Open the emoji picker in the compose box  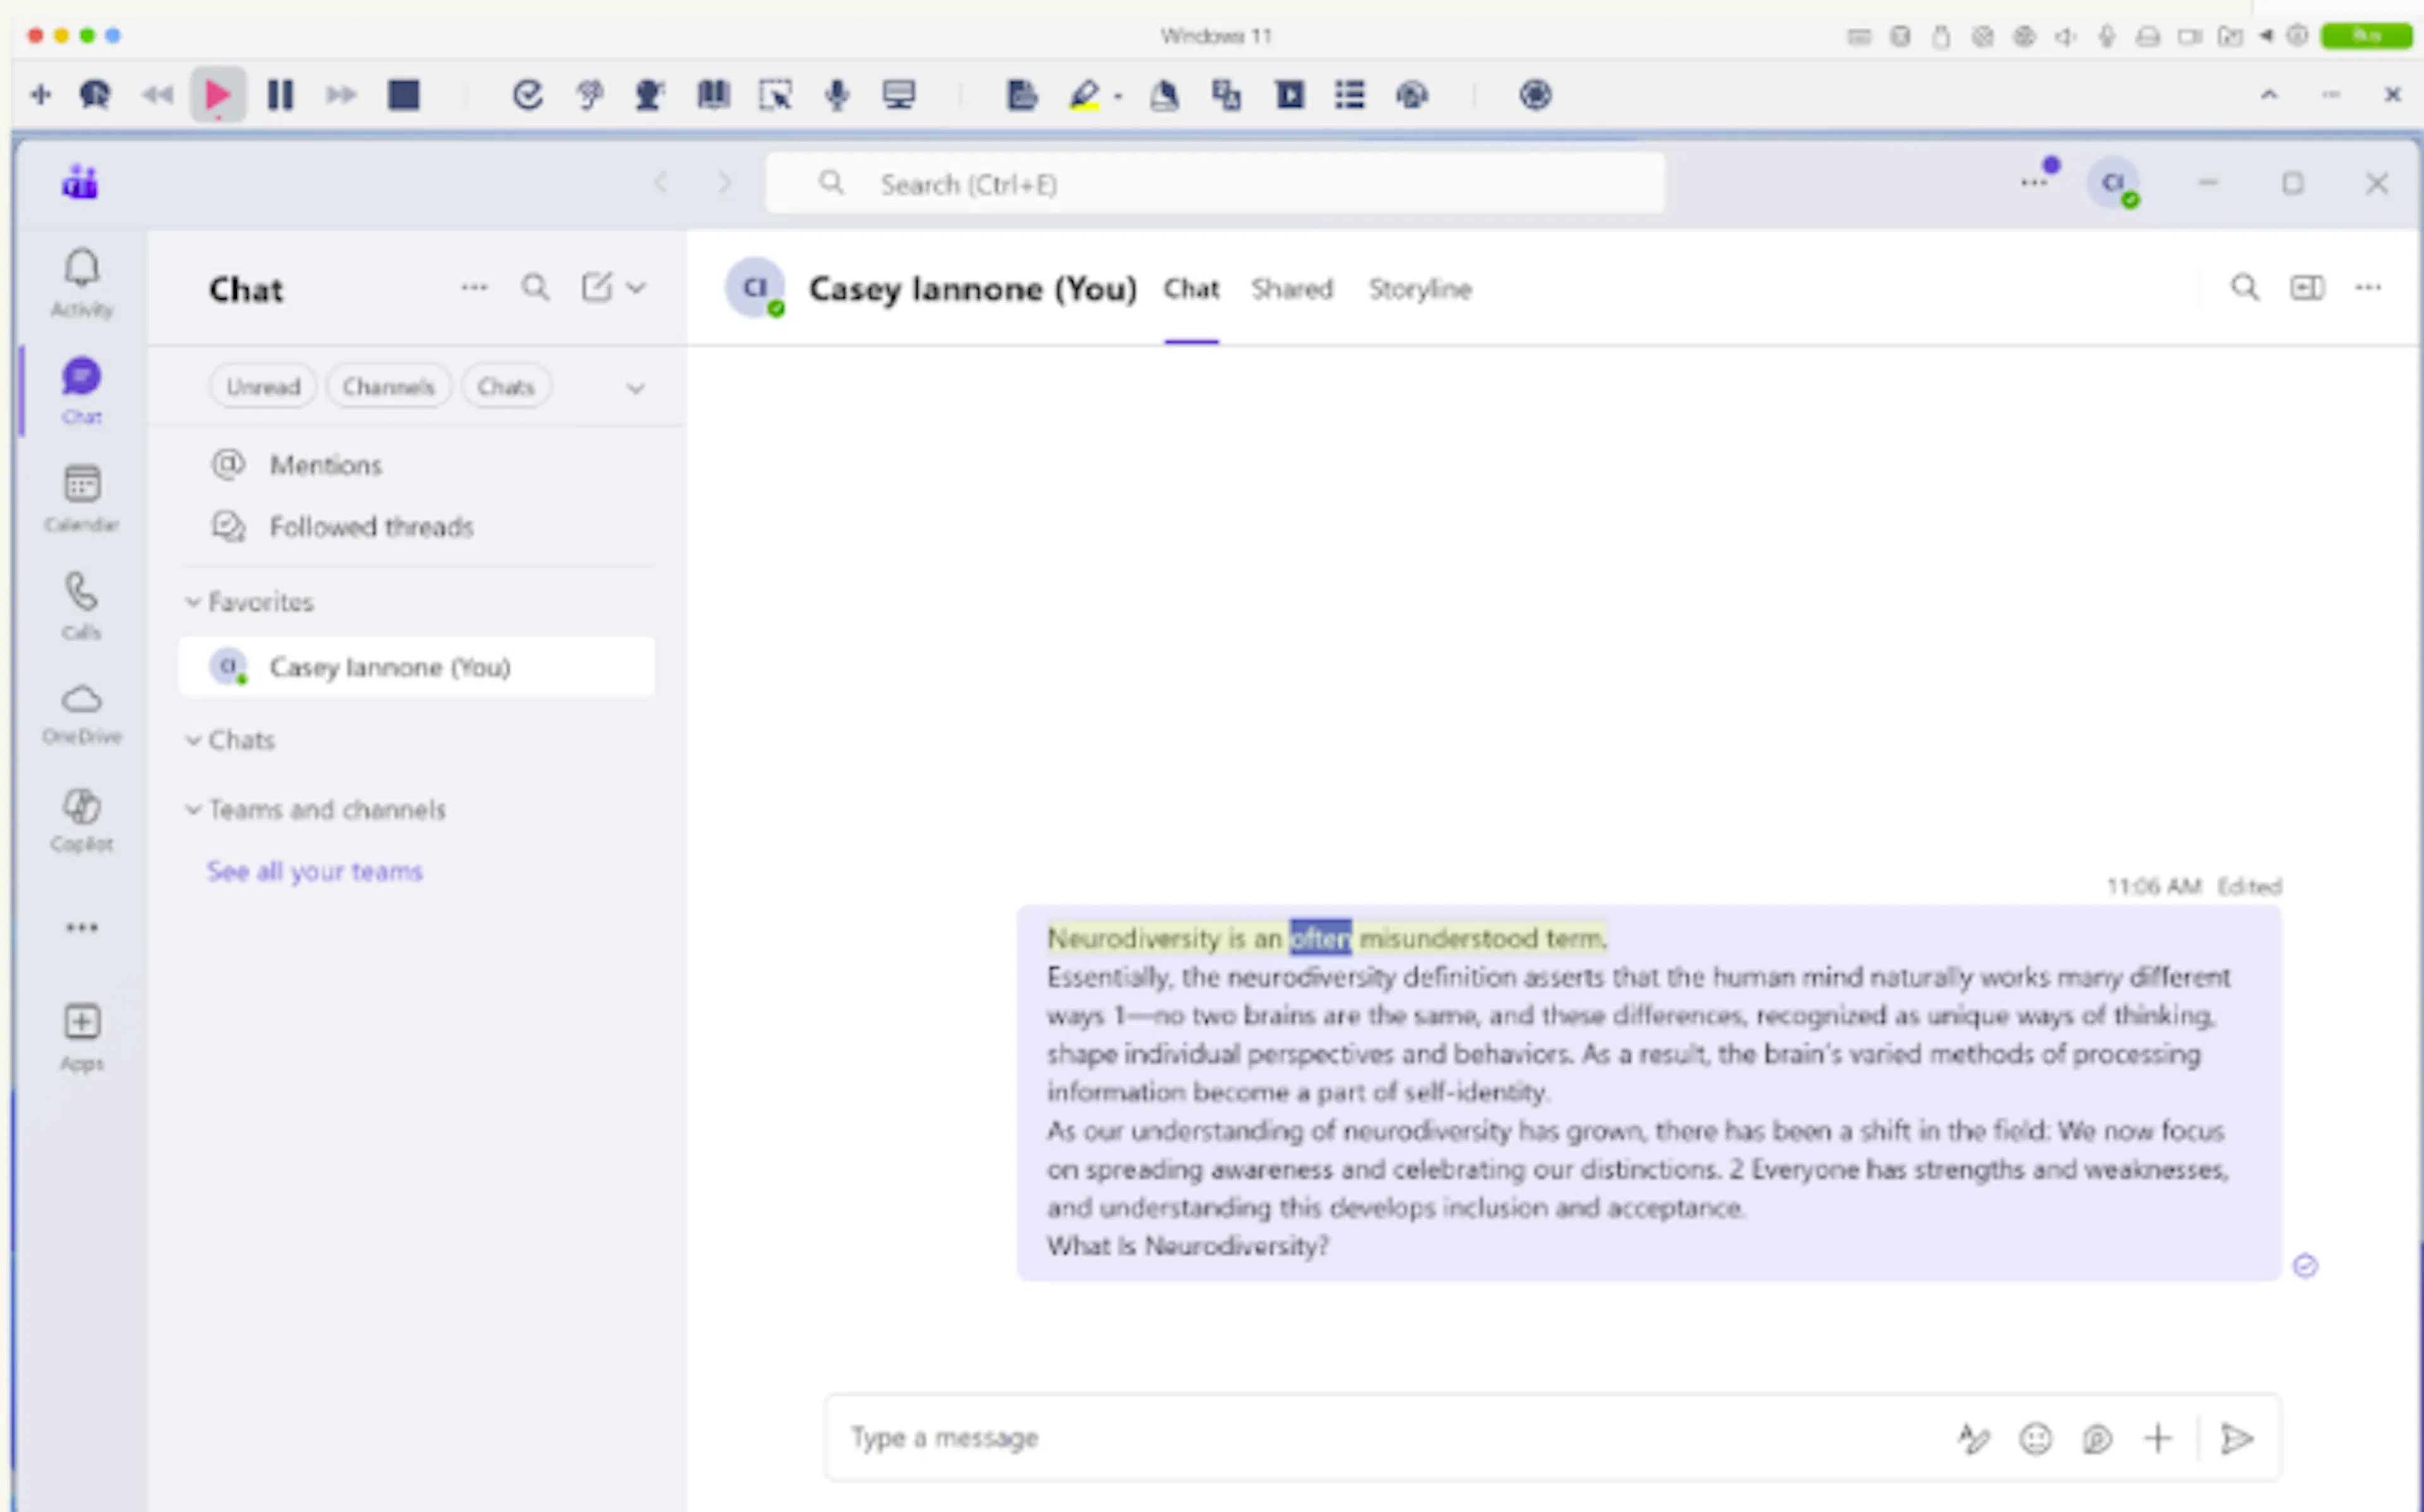(2035, 1438)
